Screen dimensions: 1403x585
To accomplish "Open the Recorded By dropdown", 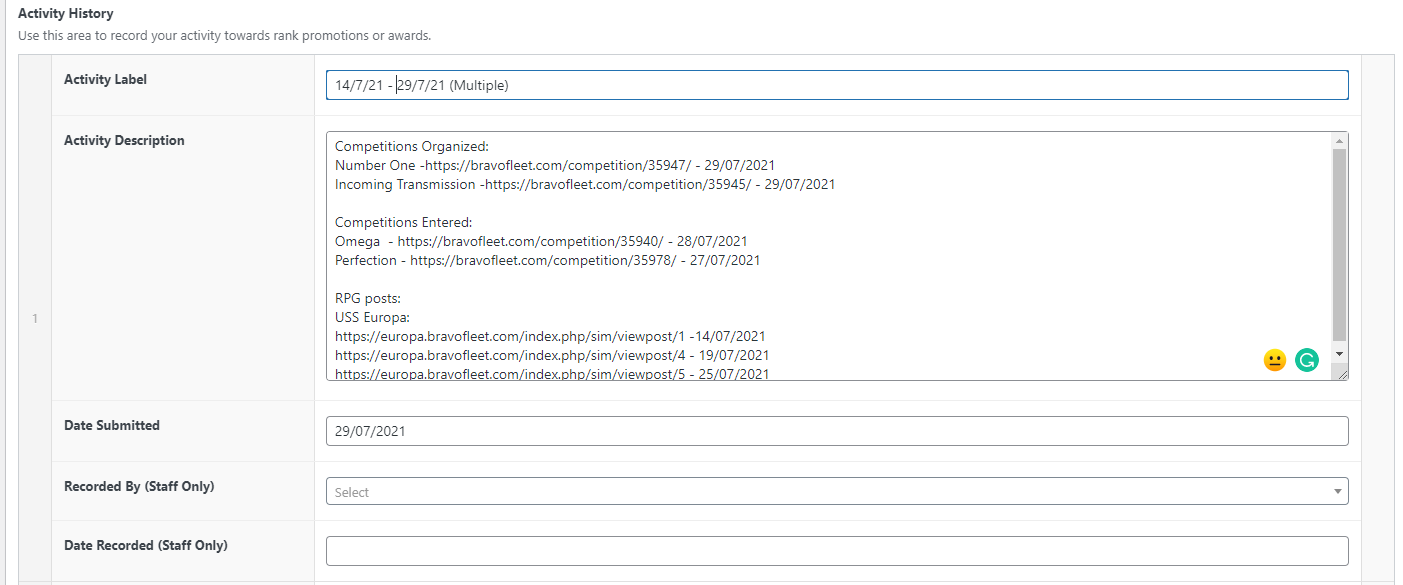I will tap(836, 491).
